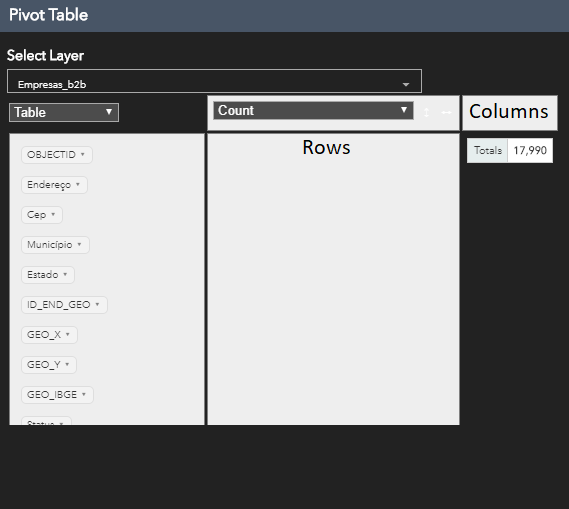
Task: Select the Estado field label
Action: 42,275
